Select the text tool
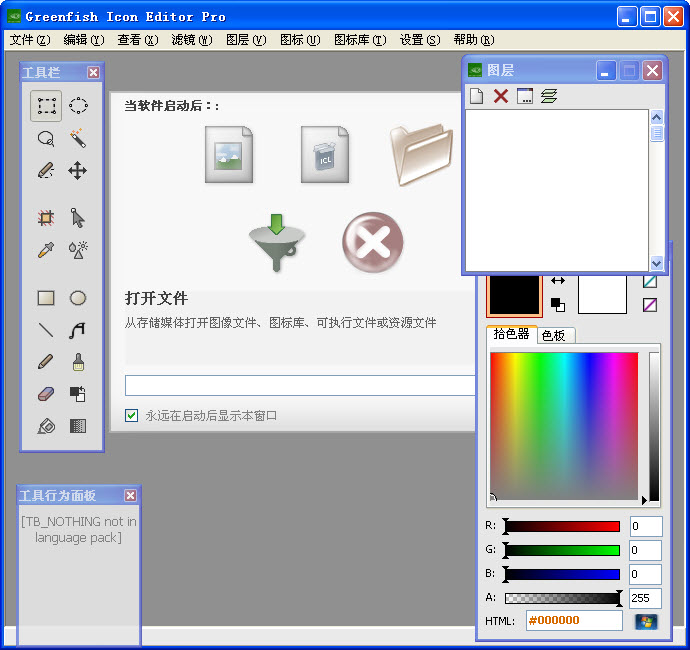This screenshot has height=650, width=690. click(78, 330)
